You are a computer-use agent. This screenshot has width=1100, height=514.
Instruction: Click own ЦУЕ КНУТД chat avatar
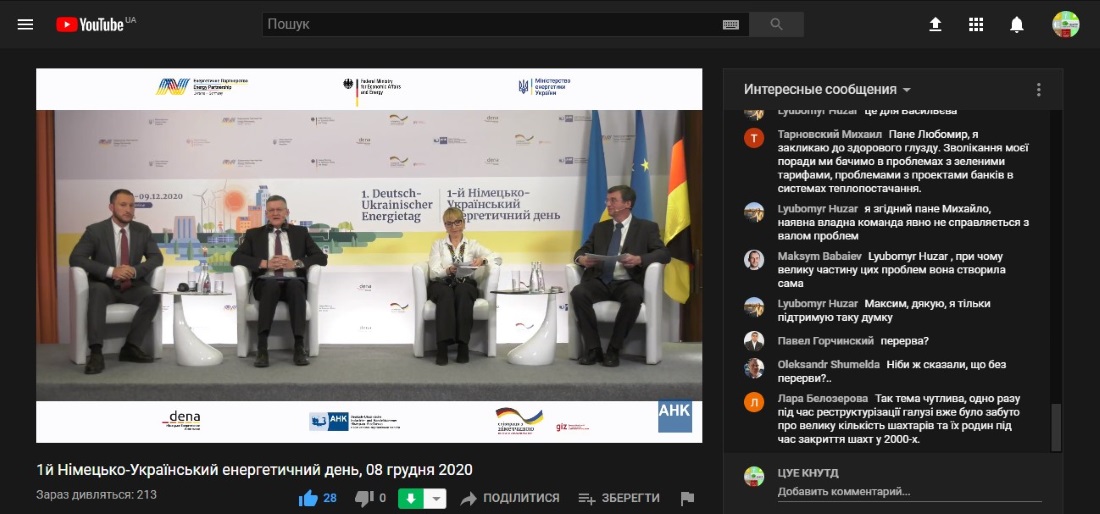tap(754, 476)
